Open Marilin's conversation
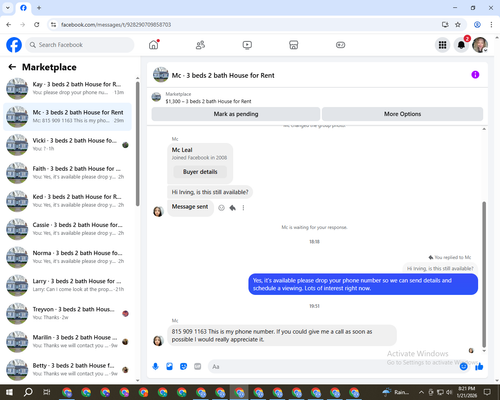Image resolution: width=500 pixels, height=400 pixels. [x=67, y=341]
